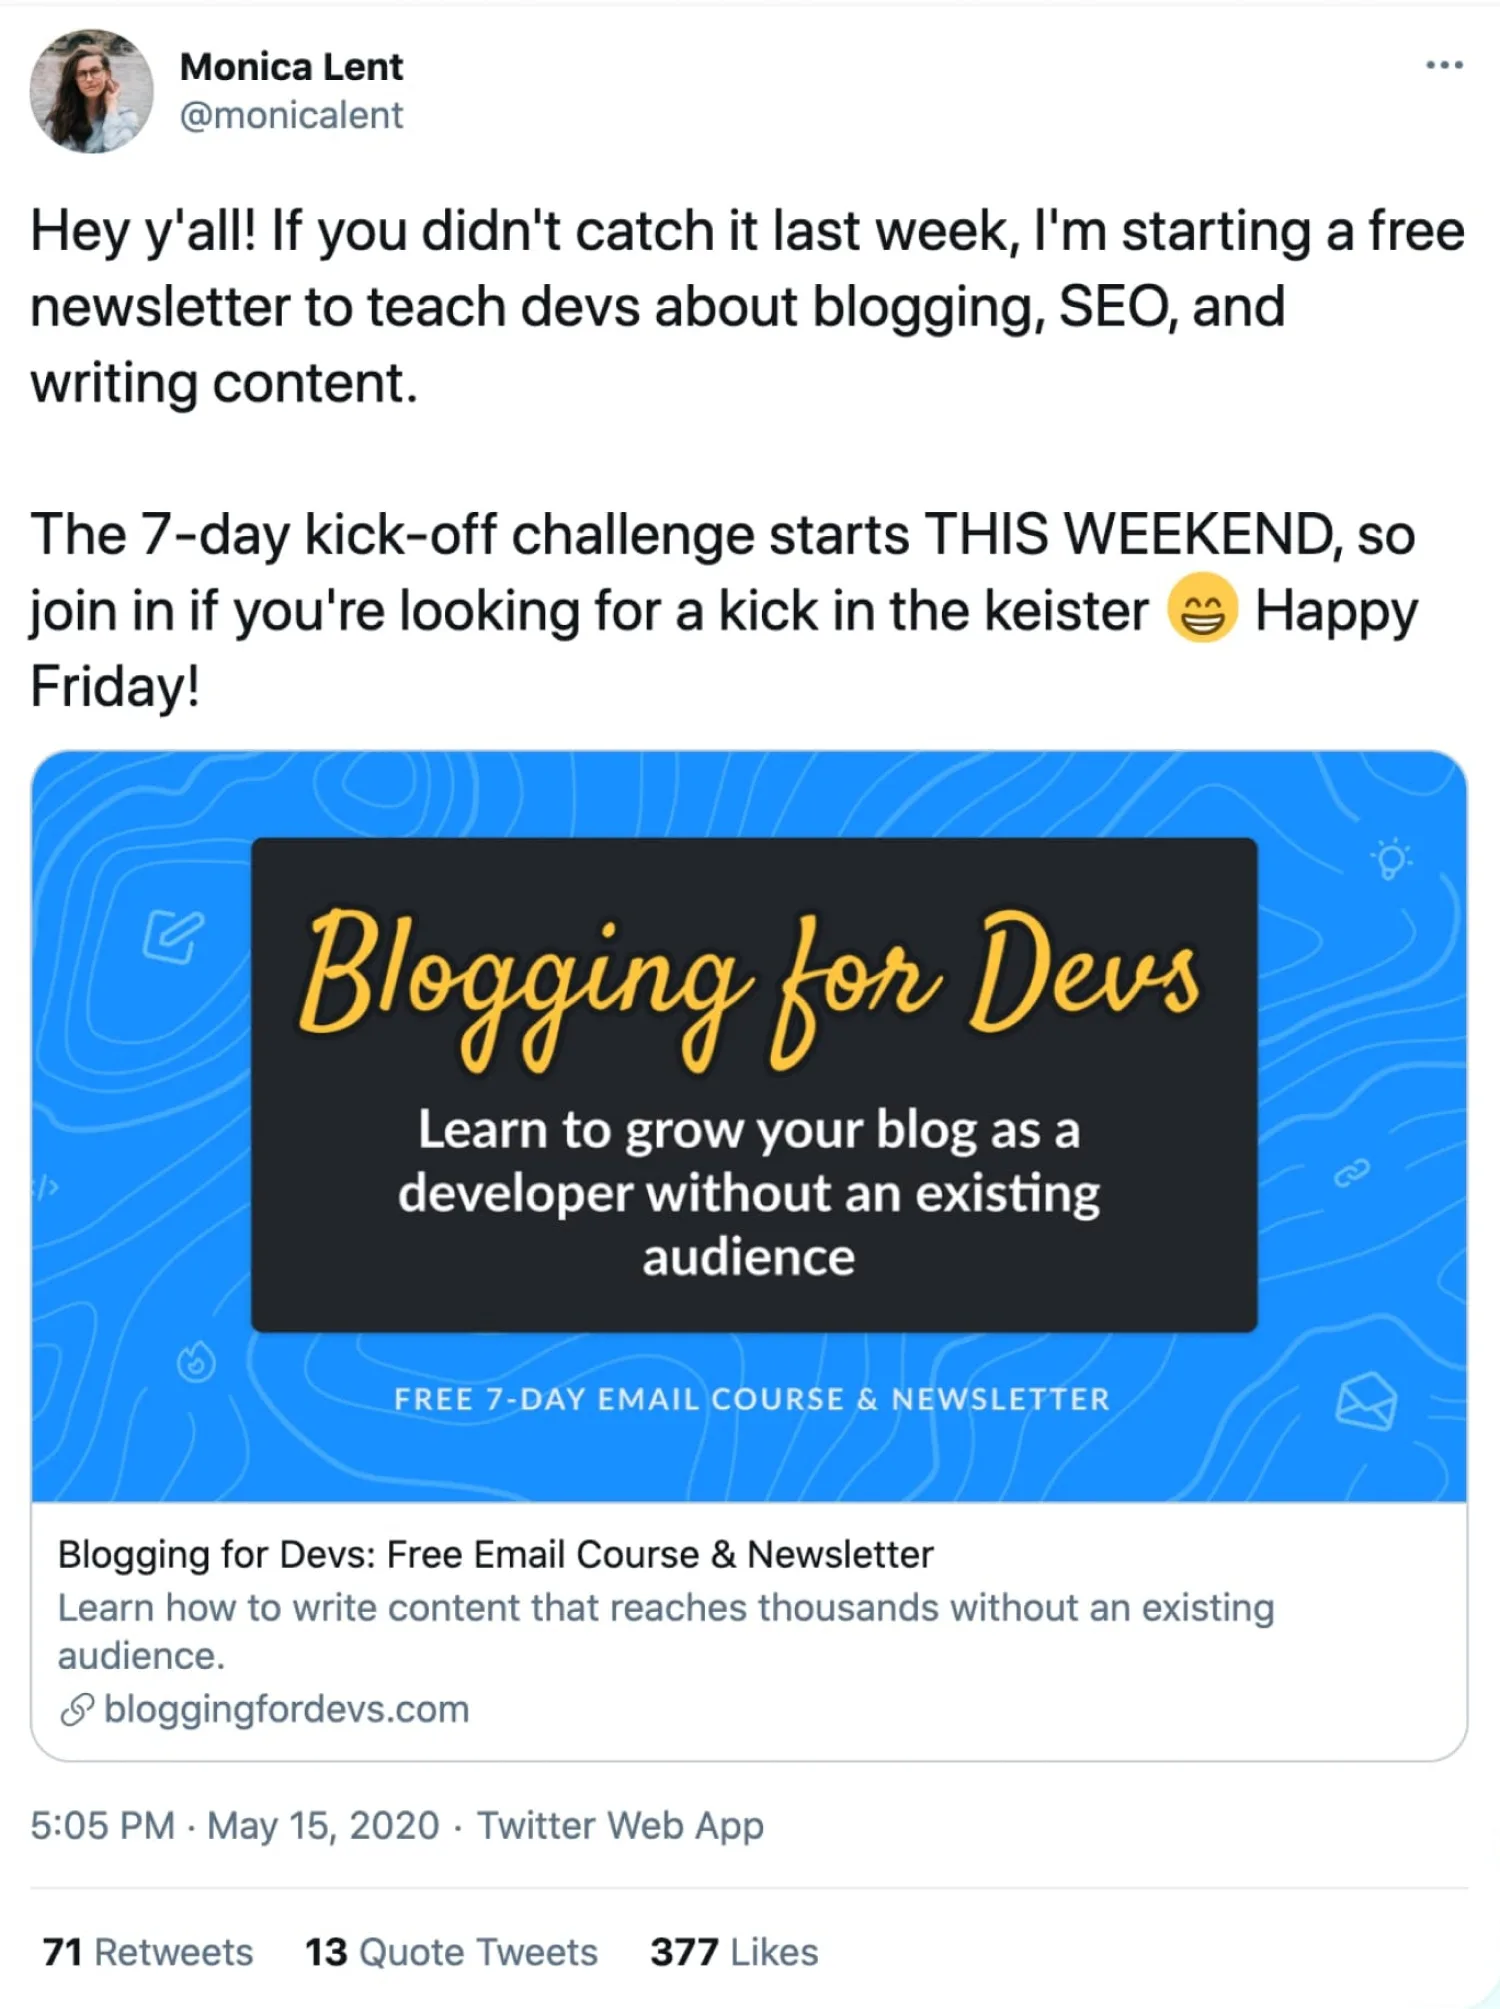Click the chain link icon on banner
The width and height of the screenshot is (1500, 2009).
coord(1351,1173)
